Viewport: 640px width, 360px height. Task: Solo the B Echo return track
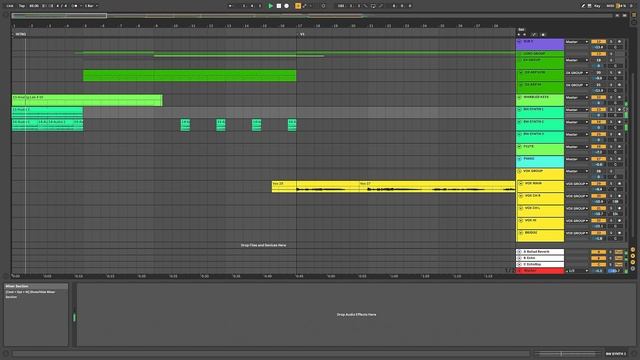point(611,258)
